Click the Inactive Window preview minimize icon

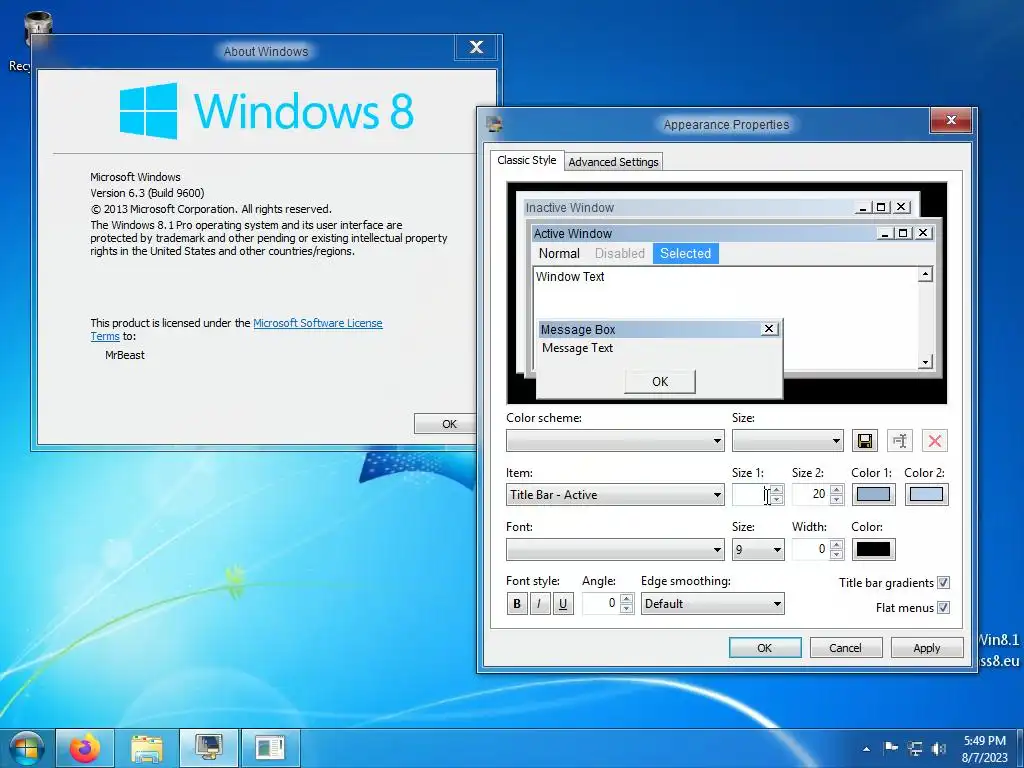[x=863, y=208]
